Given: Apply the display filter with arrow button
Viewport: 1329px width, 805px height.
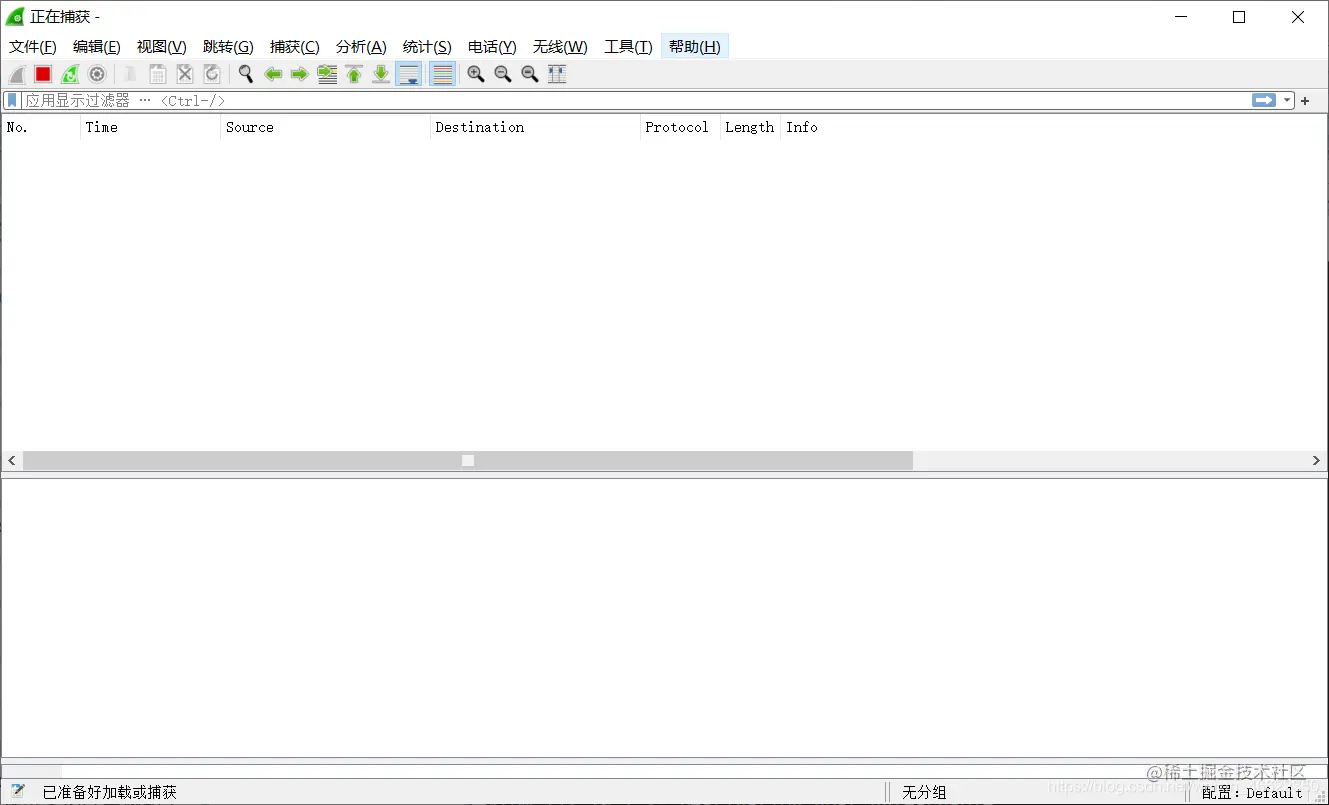Looking at the screenshot, I should click(x=1264, y=100).
